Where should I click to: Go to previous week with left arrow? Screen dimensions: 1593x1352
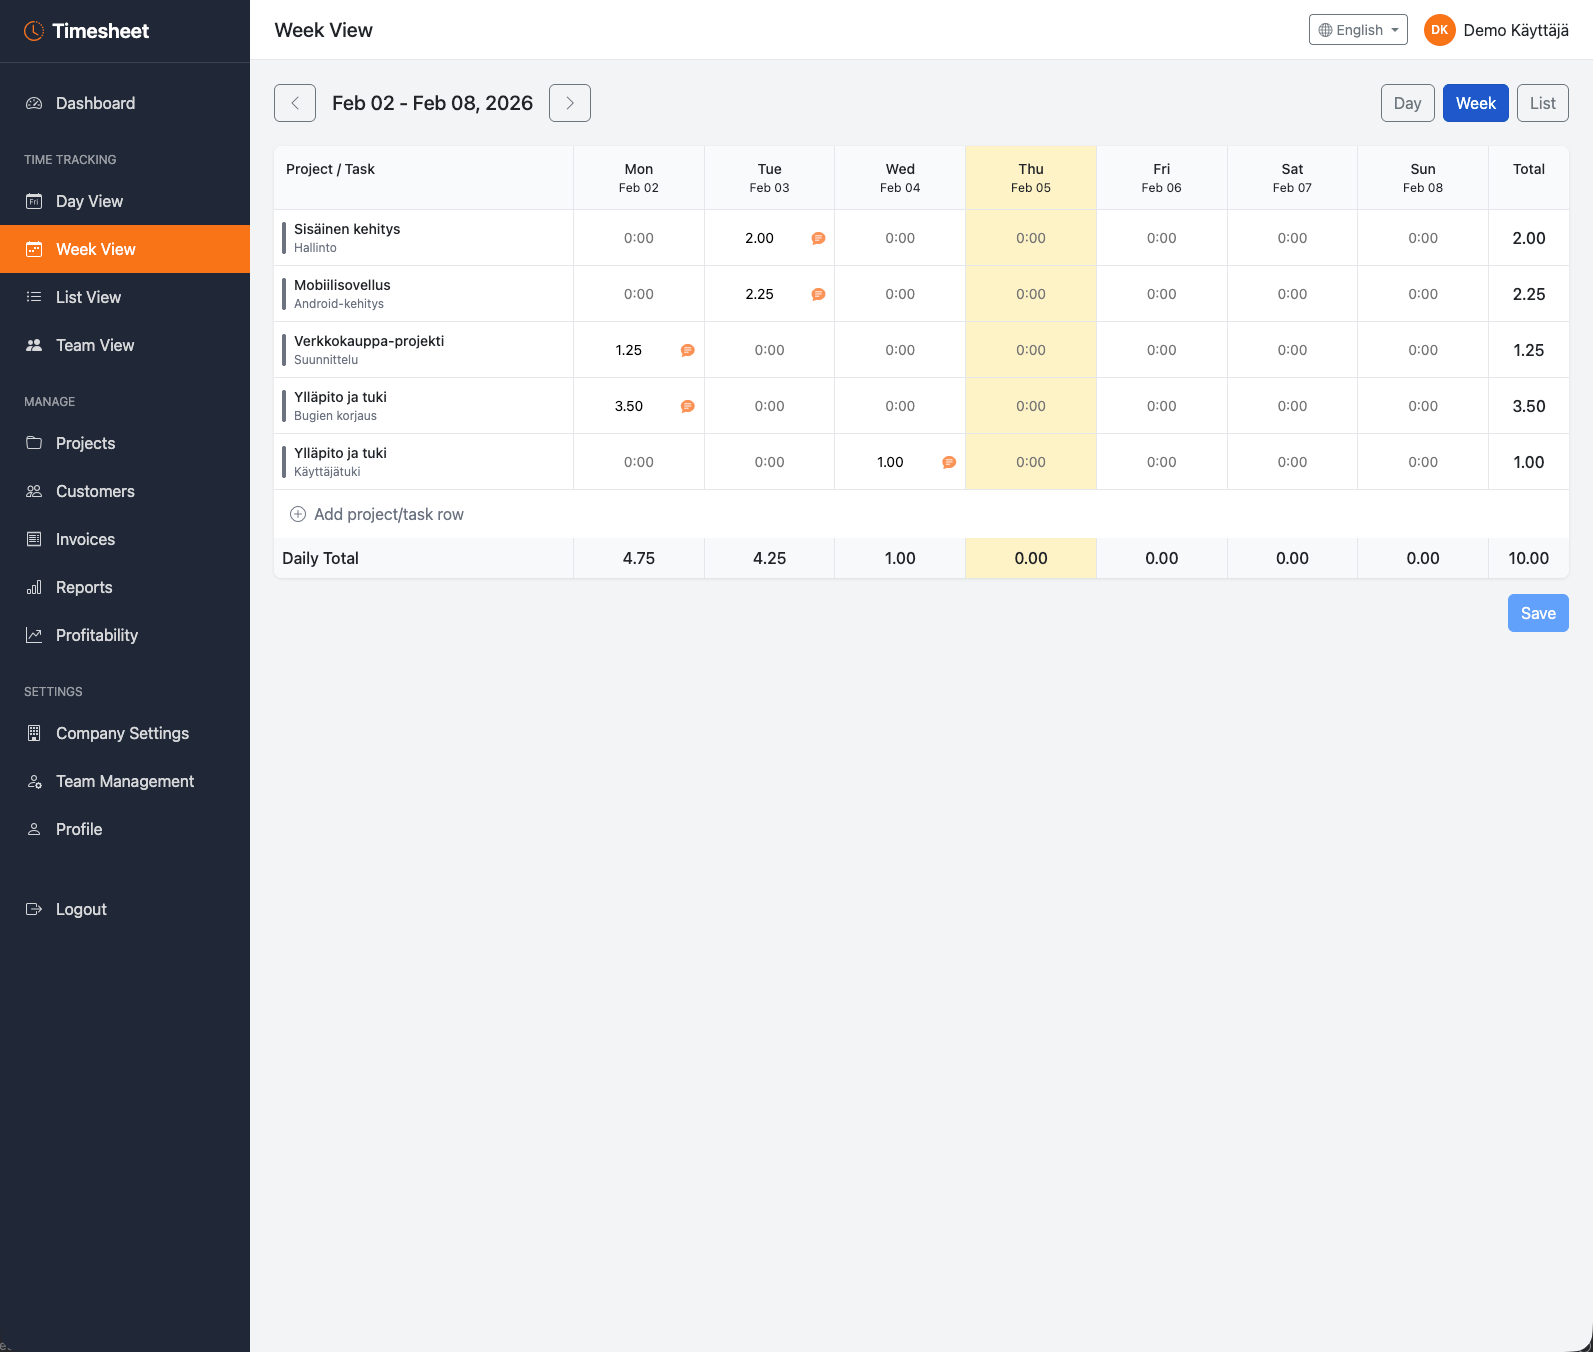tap(295, 103)
